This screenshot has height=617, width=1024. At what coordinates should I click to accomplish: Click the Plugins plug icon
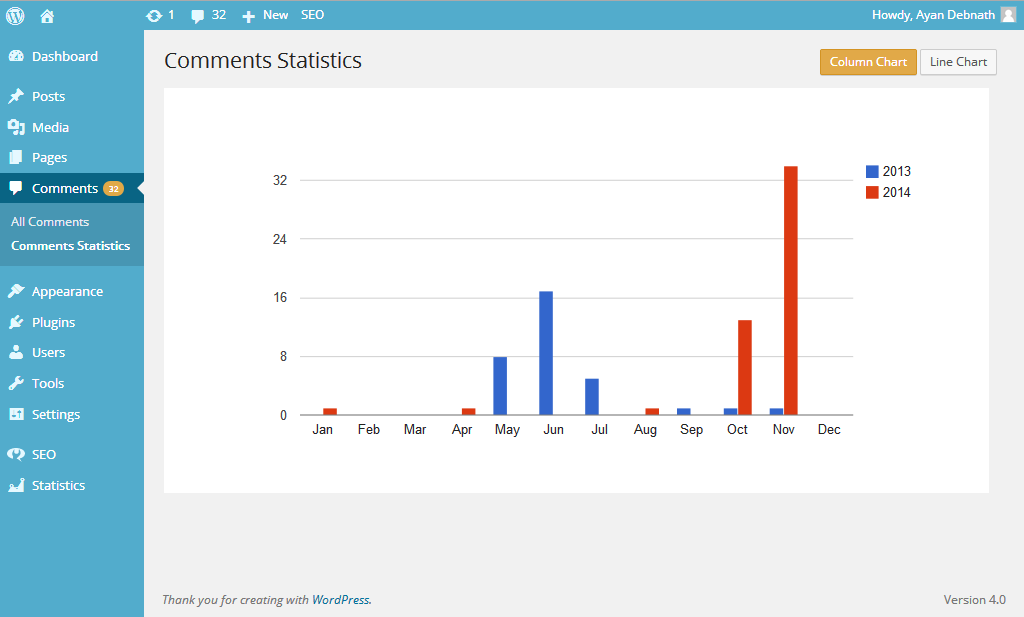[16, 322]
